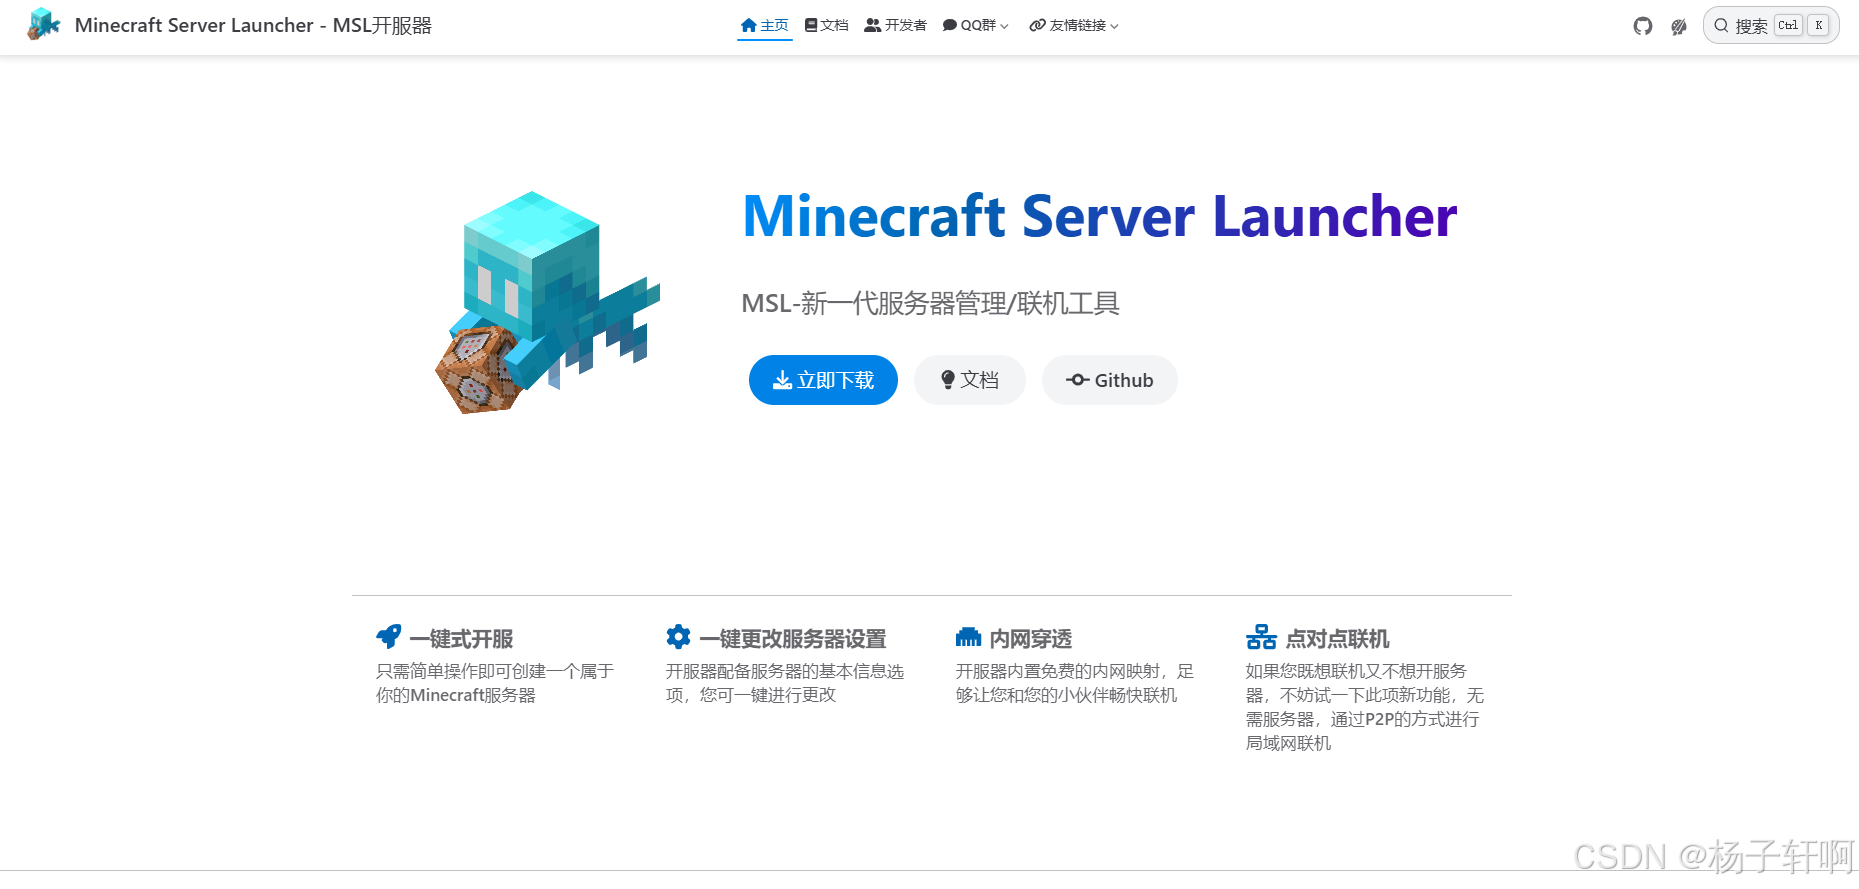Screen dimensions: 1859x889
Task: Go to the 主页 nav tab
Action: (765, 25)
